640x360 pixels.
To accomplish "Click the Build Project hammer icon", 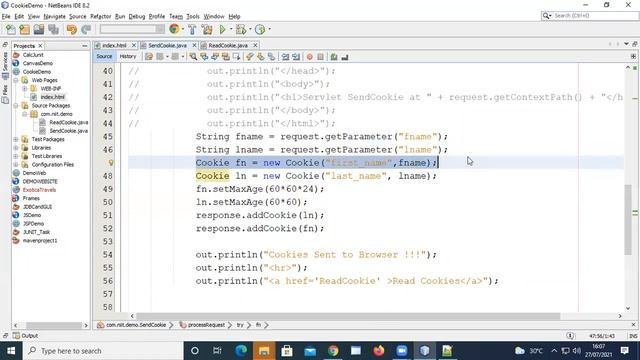I will tap(192, 29).
